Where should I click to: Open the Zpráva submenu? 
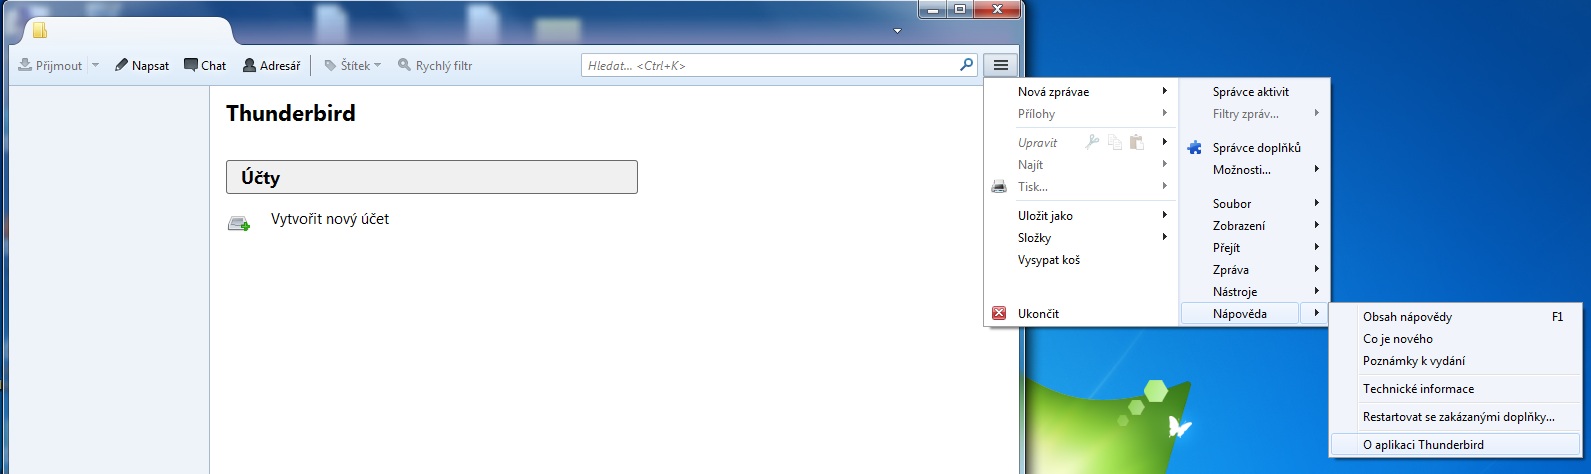[x=1254, y=269]
